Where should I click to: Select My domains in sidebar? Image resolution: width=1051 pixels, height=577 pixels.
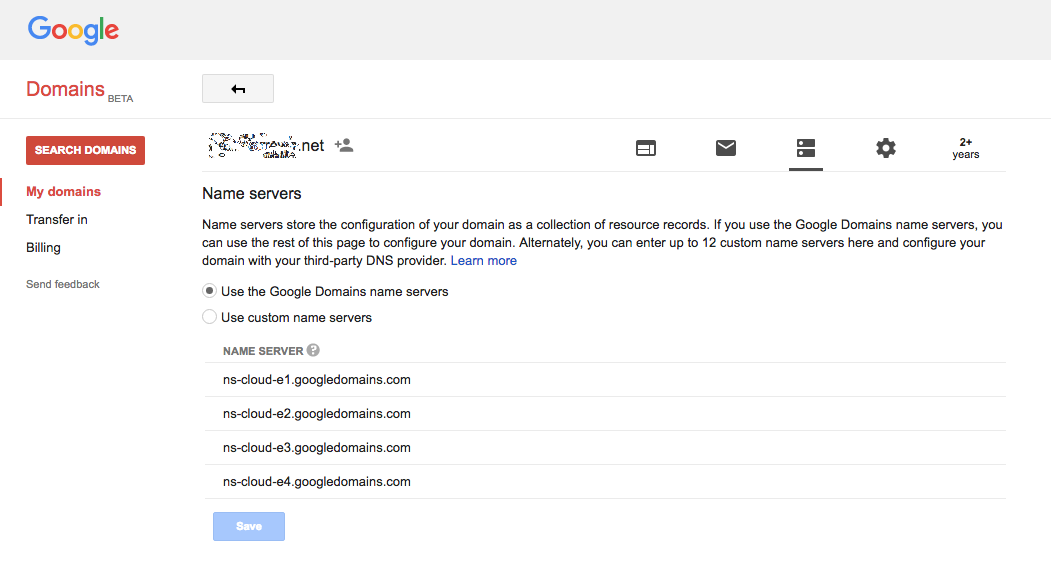(64, 192)
